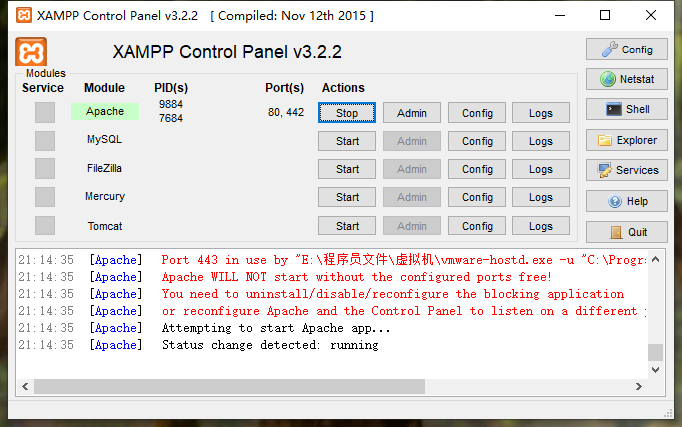This screenshot has width=682, height=427.
Task: Toggle the Tomcat service install checkbox
Action: [x=45, y=226]
